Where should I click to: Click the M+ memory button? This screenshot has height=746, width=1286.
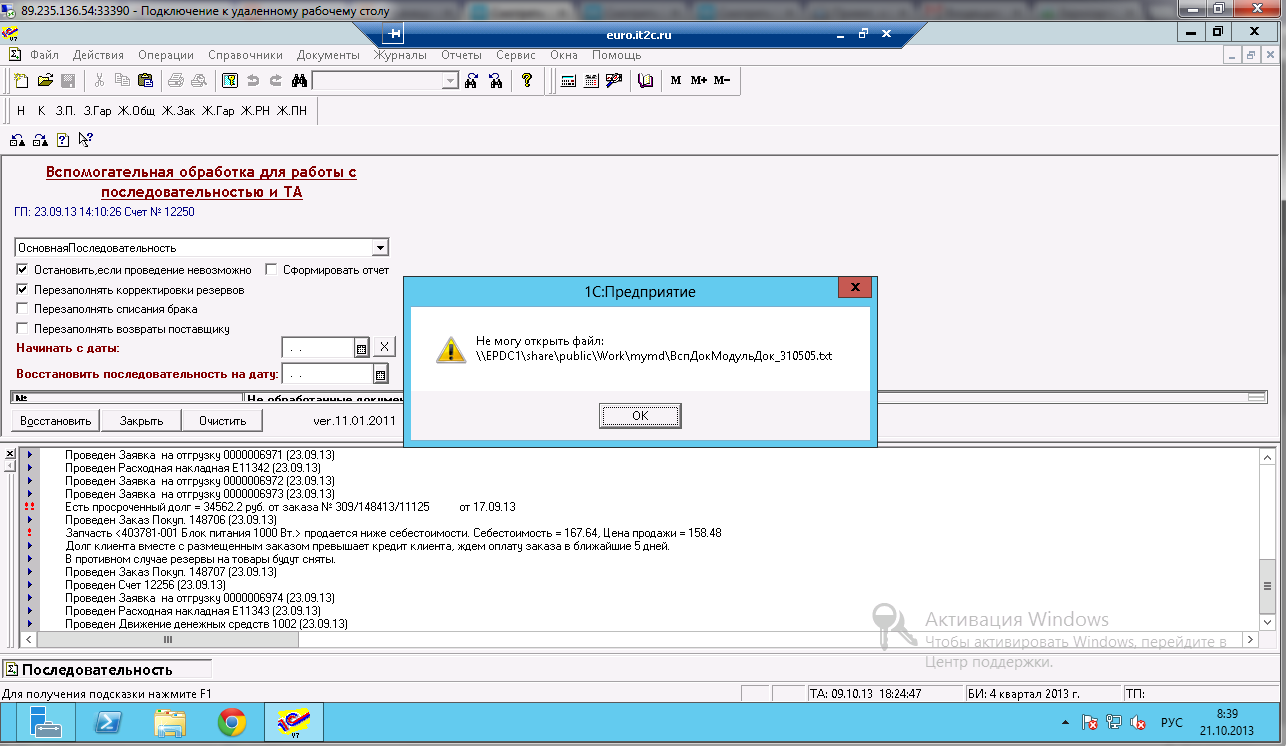pos(698,81)
